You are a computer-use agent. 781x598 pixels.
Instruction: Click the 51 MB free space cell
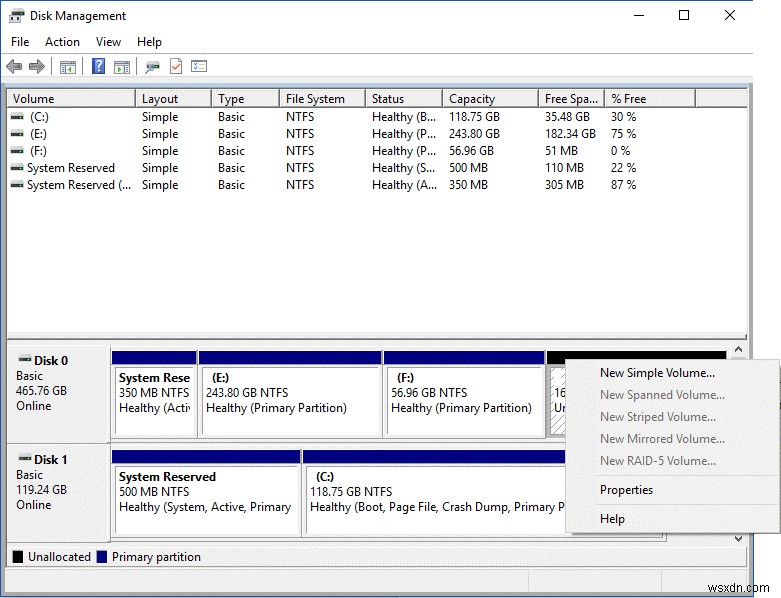(561, 151)
